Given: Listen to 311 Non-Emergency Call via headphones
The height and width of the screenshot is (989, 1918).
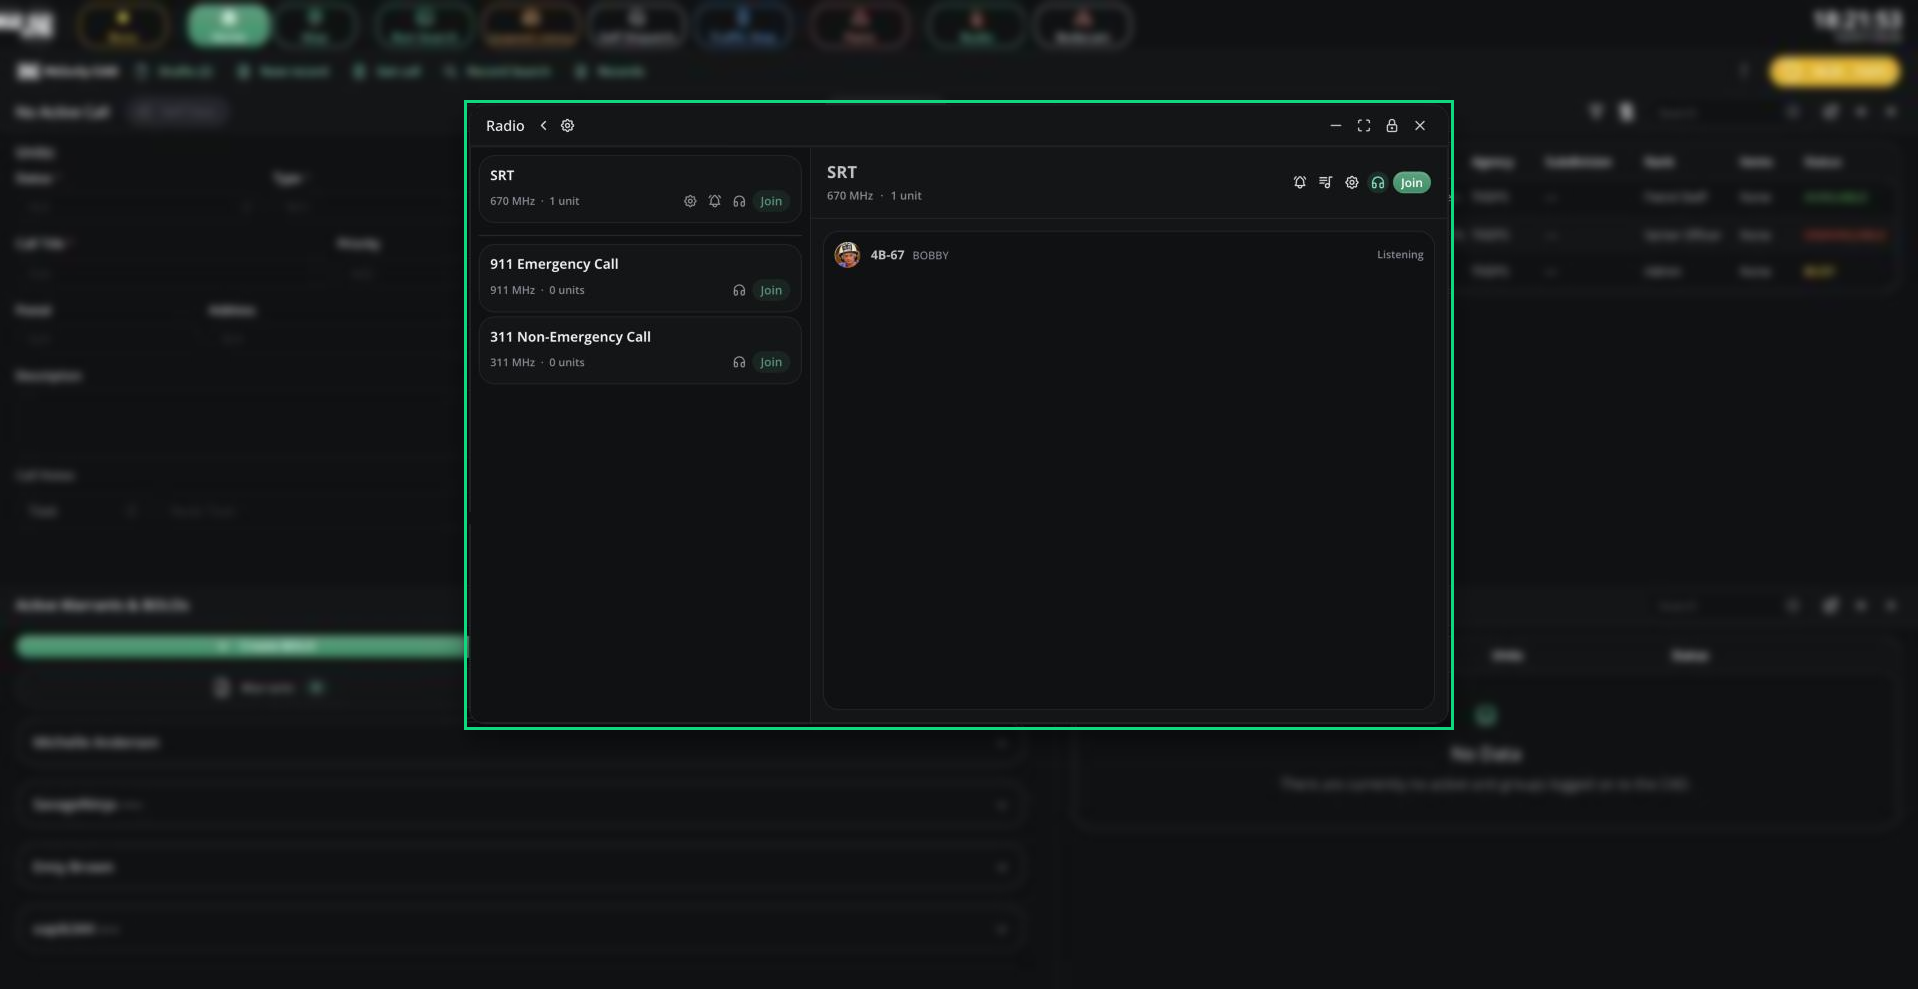Looking at the screenshot, I should coord(739,362).
